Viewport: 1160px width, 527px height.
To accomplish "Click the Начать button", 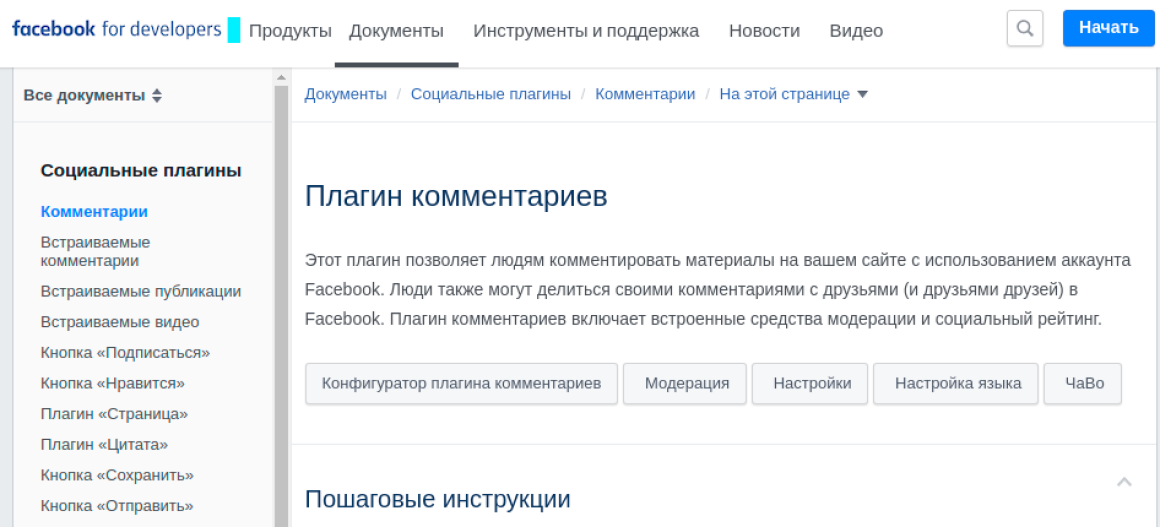I will click(1108, 28).
